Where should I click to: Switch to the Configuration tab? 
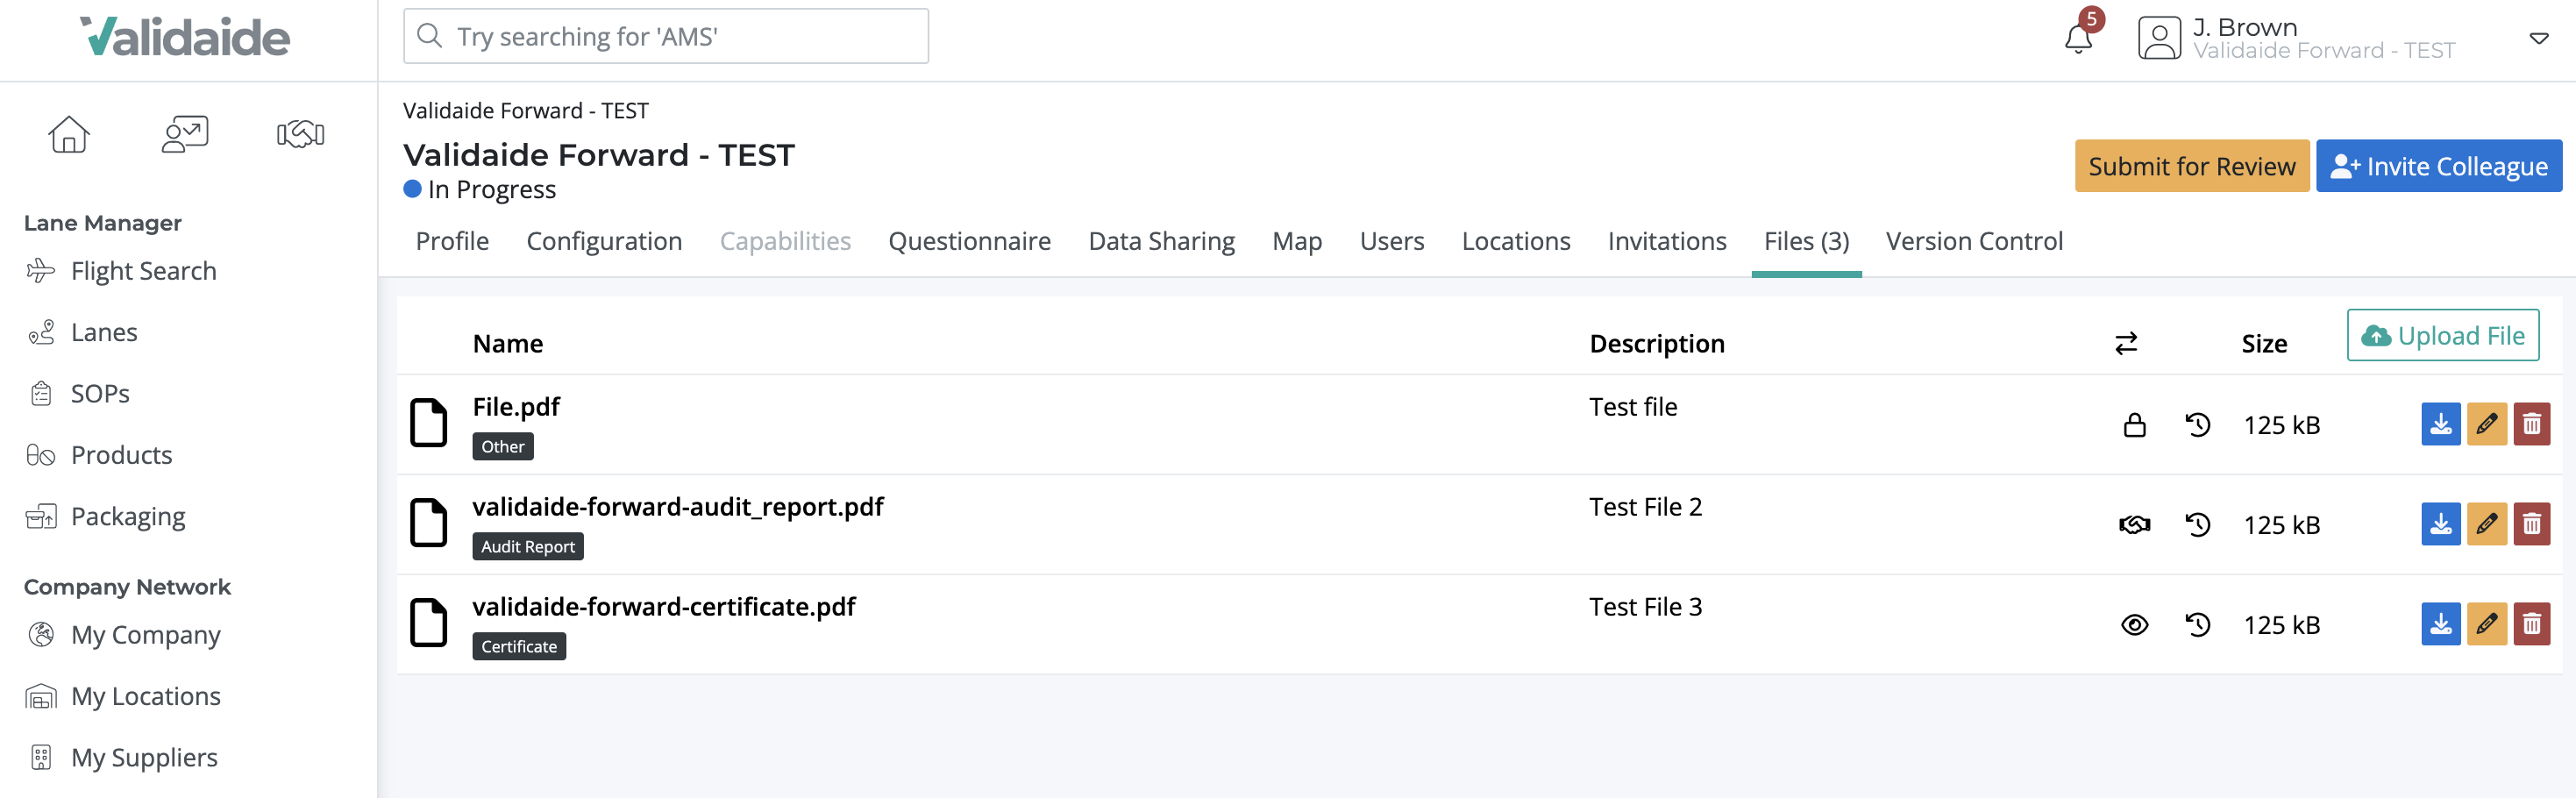click(604, 241)
